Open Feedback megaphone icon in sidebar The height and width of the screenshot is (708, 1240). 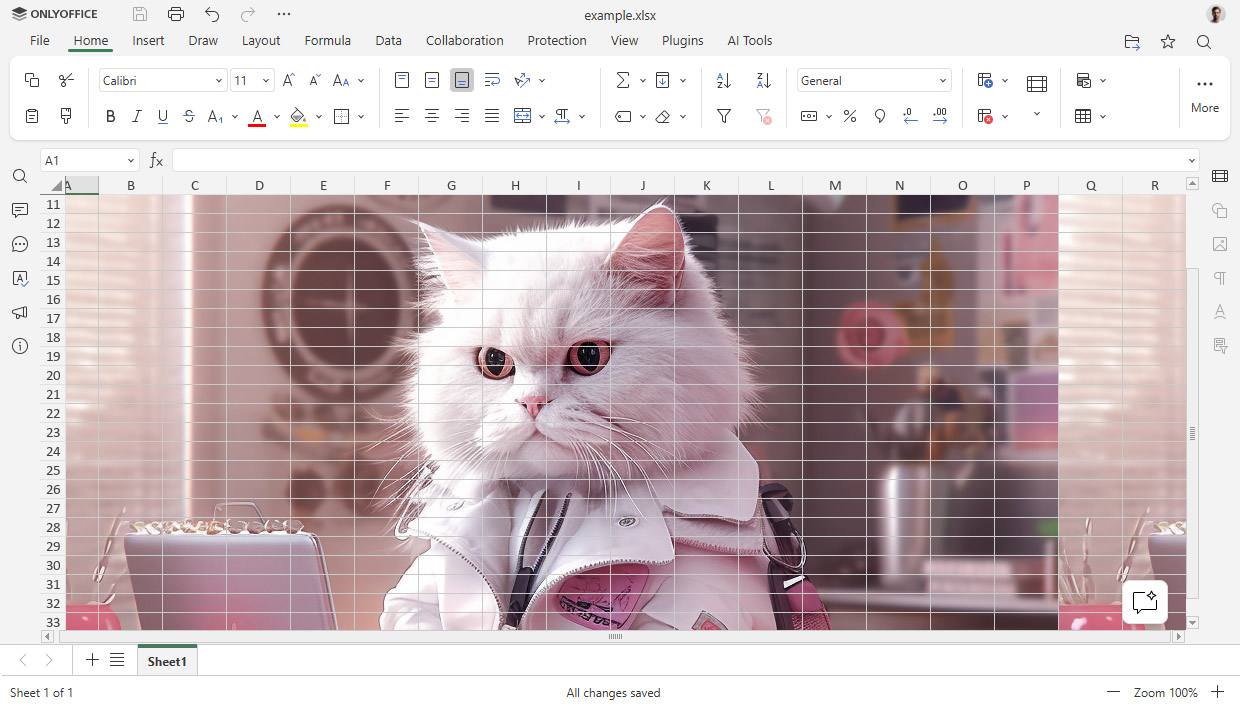[20, 312]
